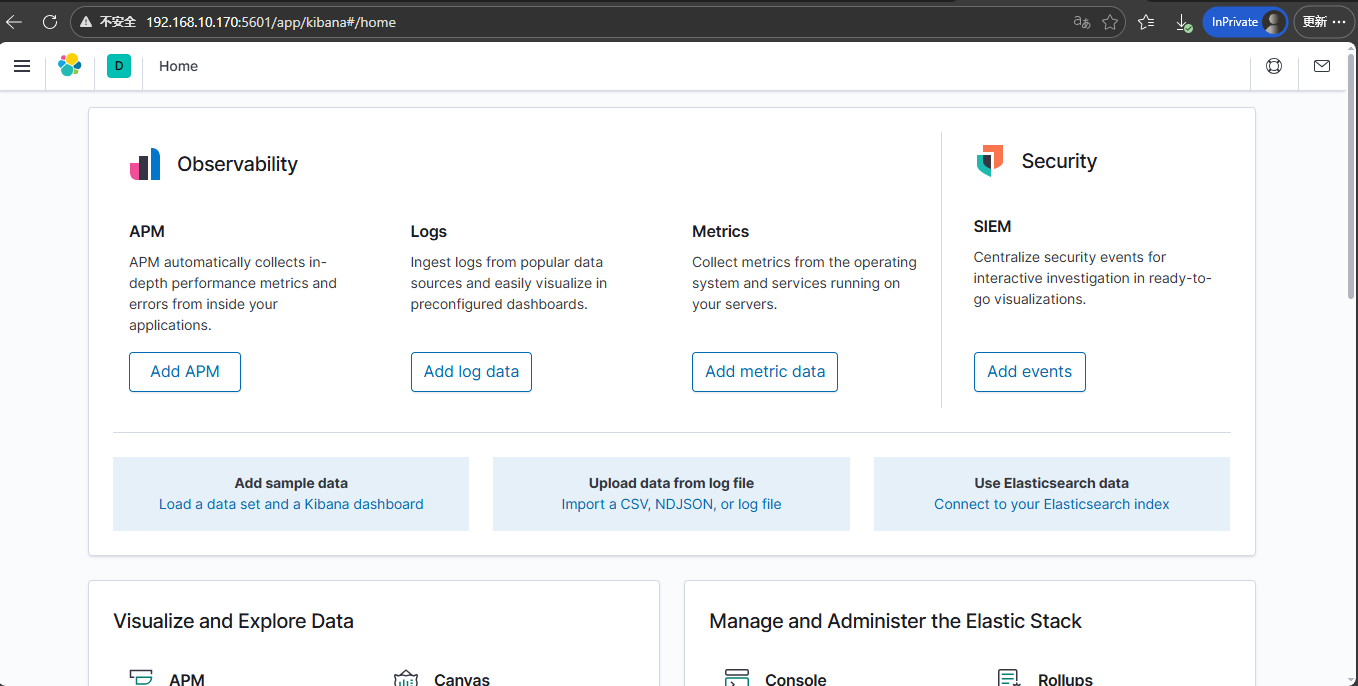
Task: Open the newsfeed mail icon
Action: tap(1322, 66)
